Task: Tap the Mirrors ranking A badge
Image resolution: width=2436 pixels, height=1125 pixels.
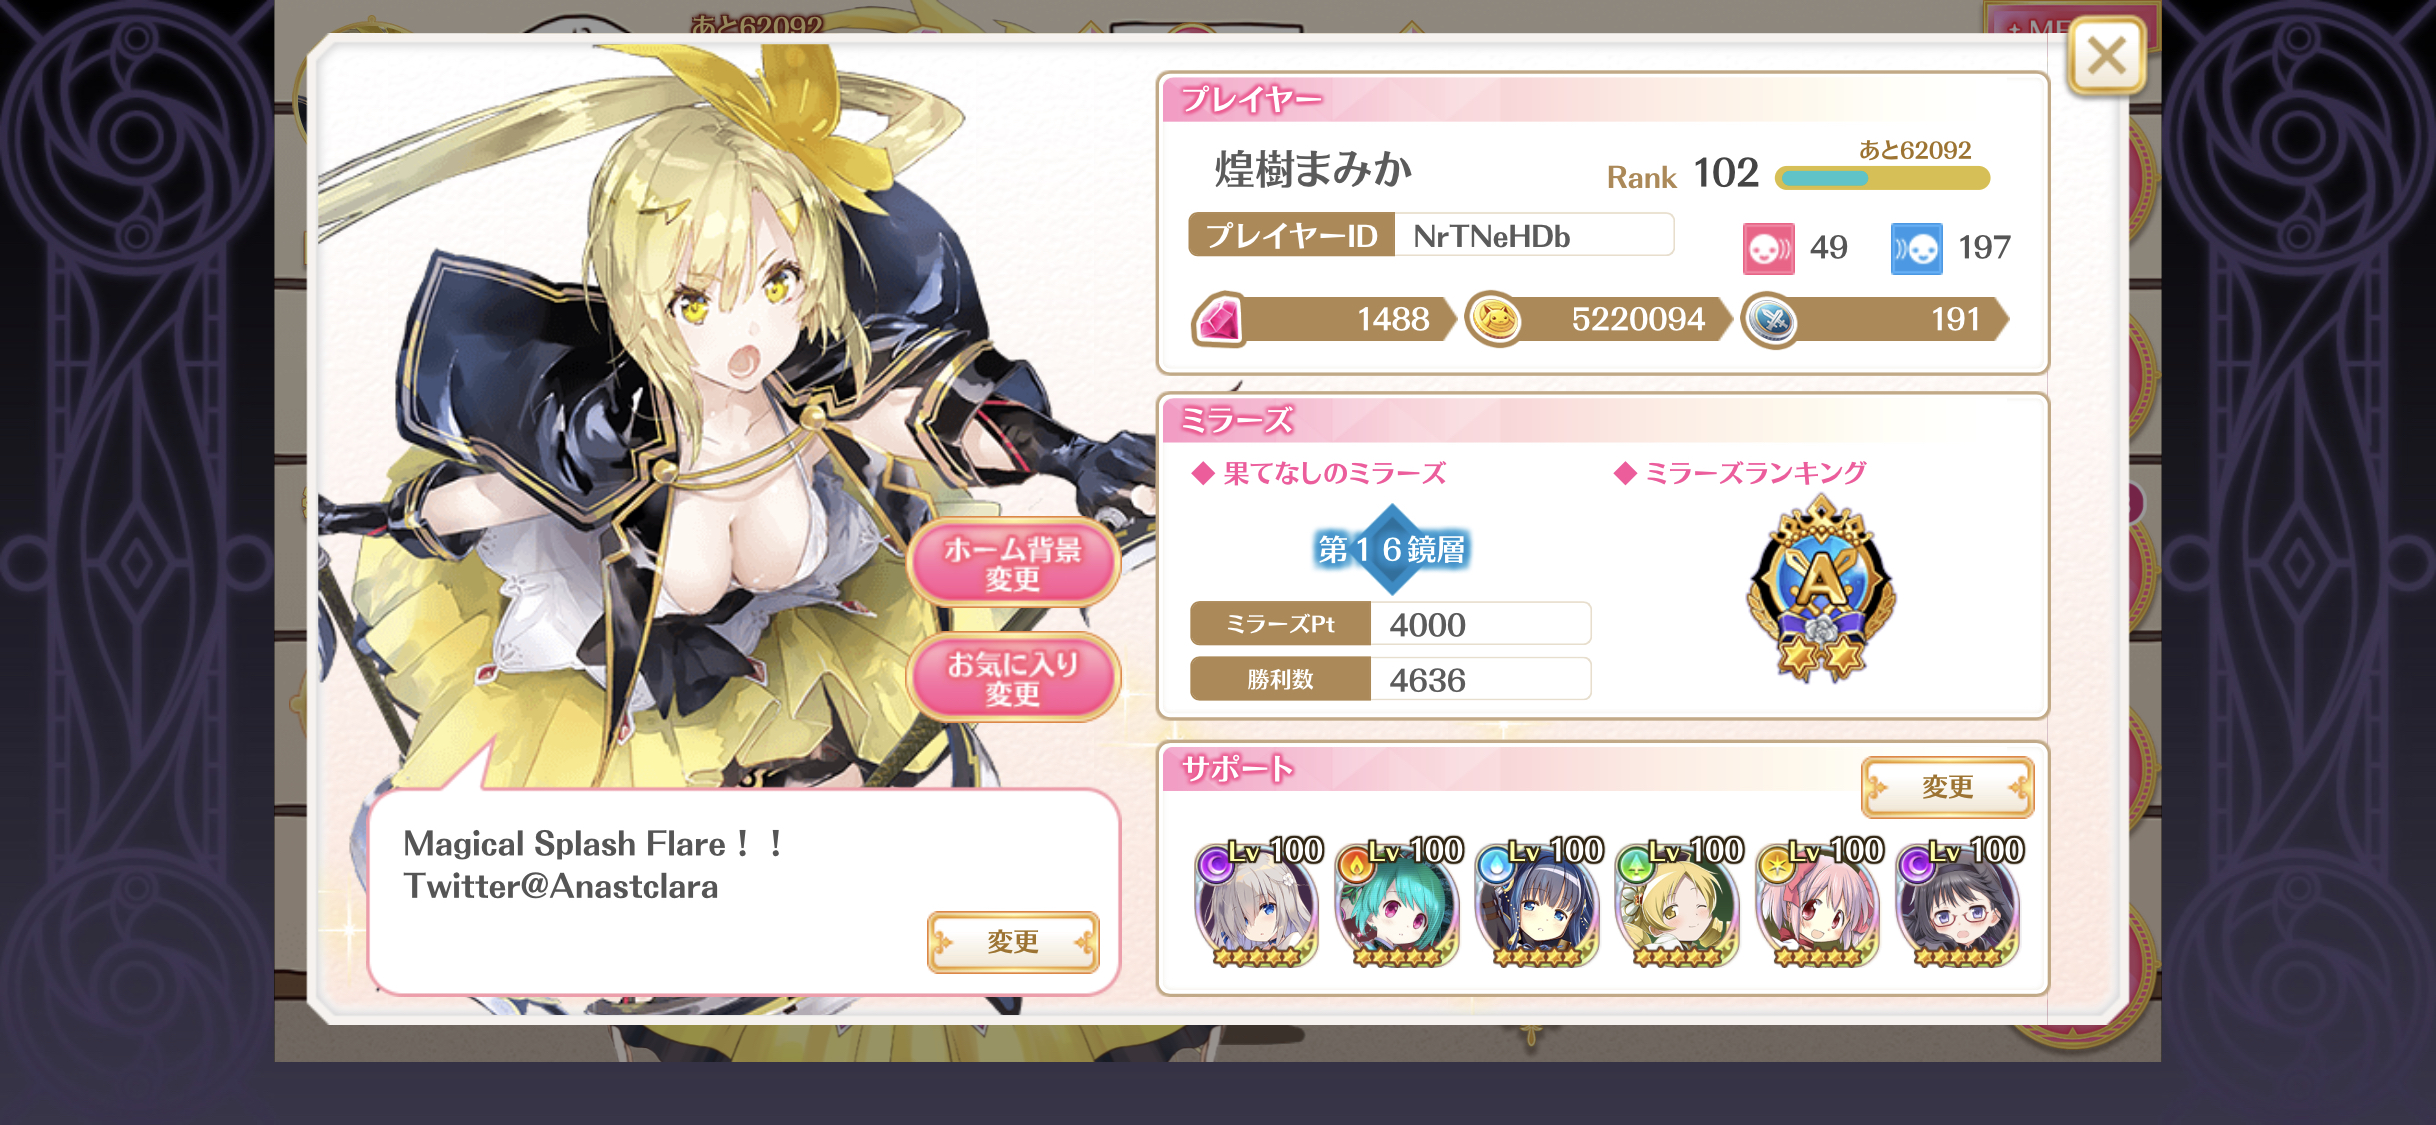Action: pyautogui.click(x=1821, y=592)
